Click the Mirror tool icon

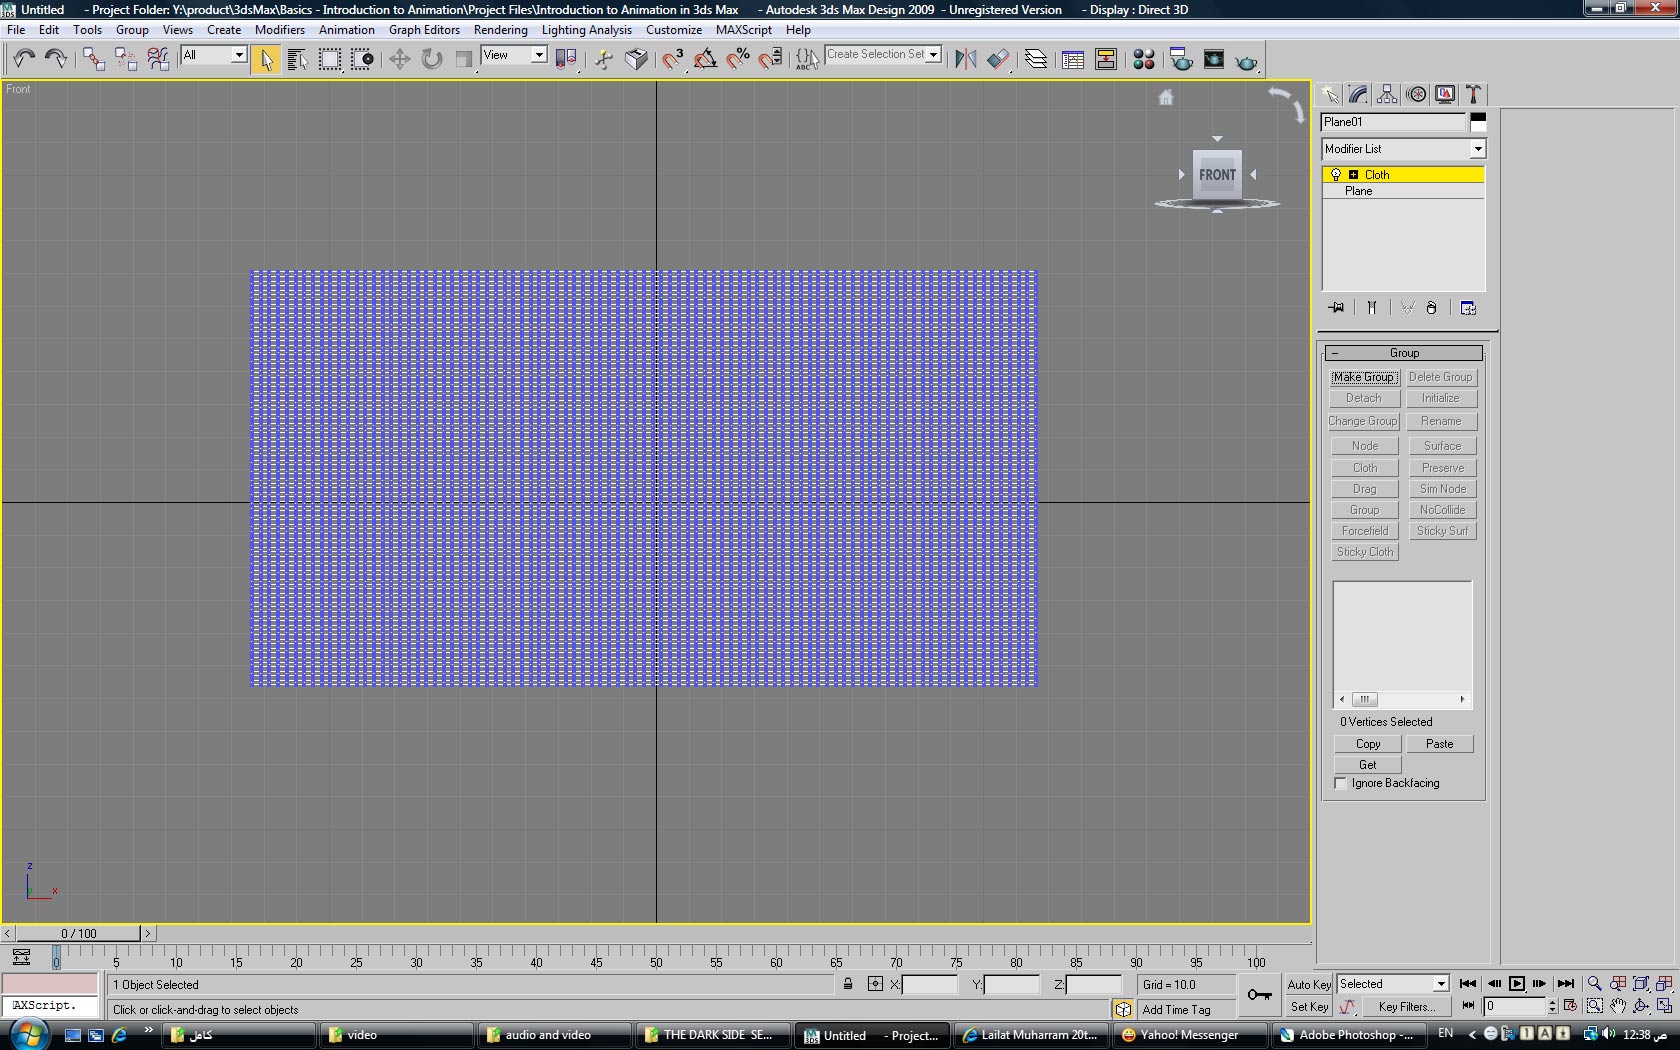pyautogui.click(x=965, y=59)
